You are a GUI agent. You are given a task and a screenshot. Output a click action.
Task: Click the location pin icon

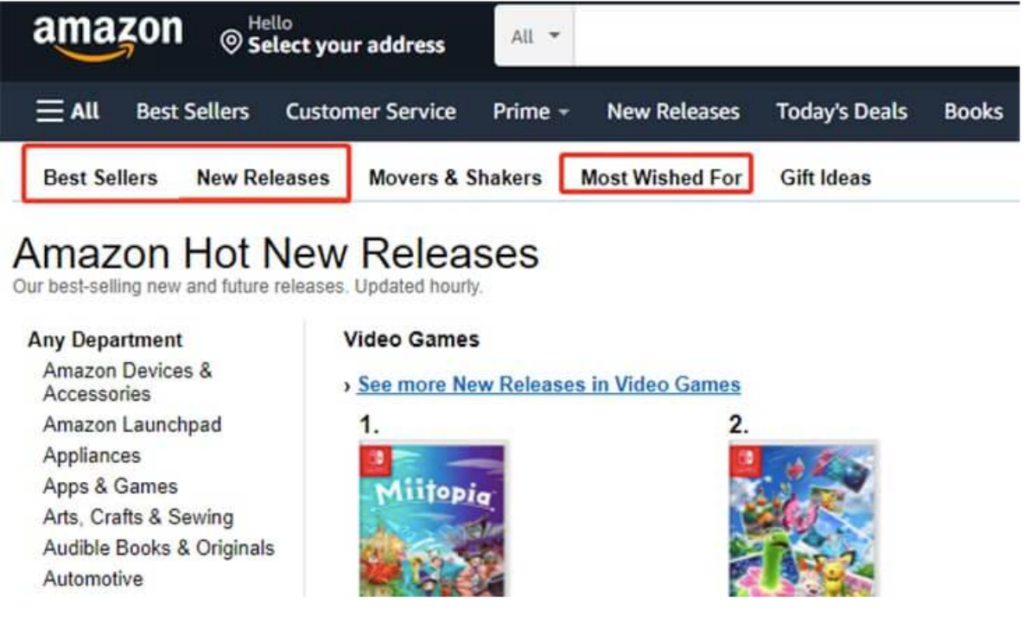click(231, 42)
